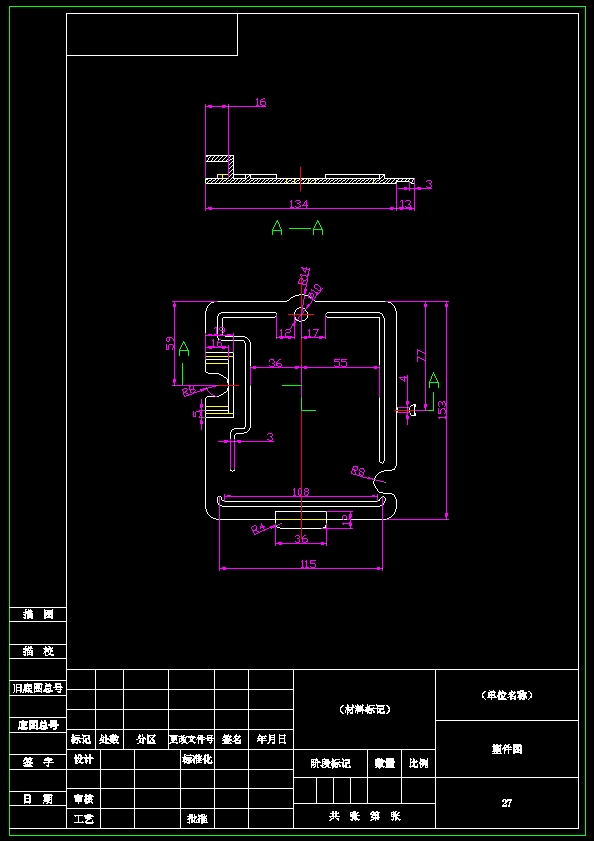Select the "年月日" header cell
The height and width of the screenshot is (841, 594).
pos(271,739)
